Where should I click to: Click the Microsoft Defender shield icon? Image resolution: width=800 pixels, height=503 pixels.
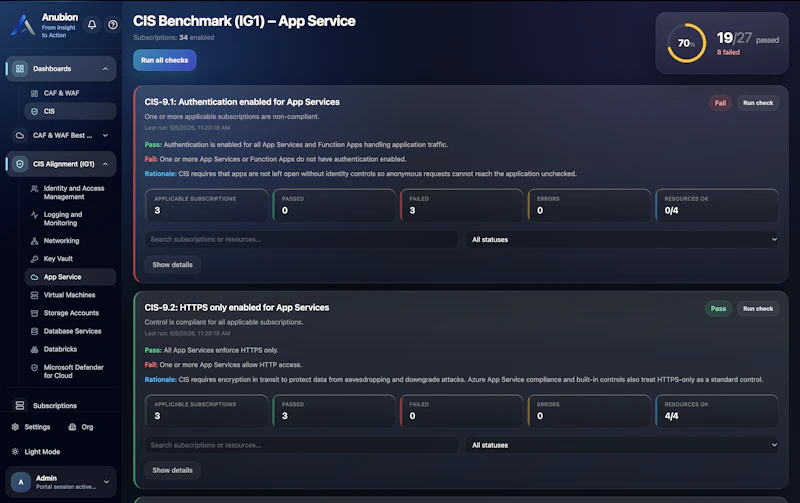pyautogui.click(x=35, y=367)
